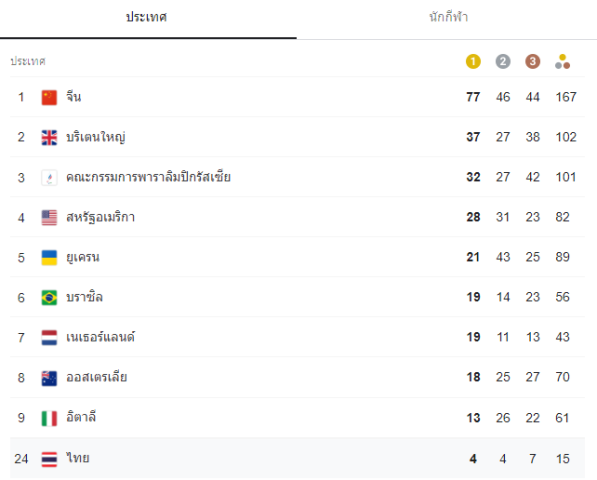The height and width of the screenshot is (480, 597).
Task: Select the ประเทศ tab
Action: (147, 17)
